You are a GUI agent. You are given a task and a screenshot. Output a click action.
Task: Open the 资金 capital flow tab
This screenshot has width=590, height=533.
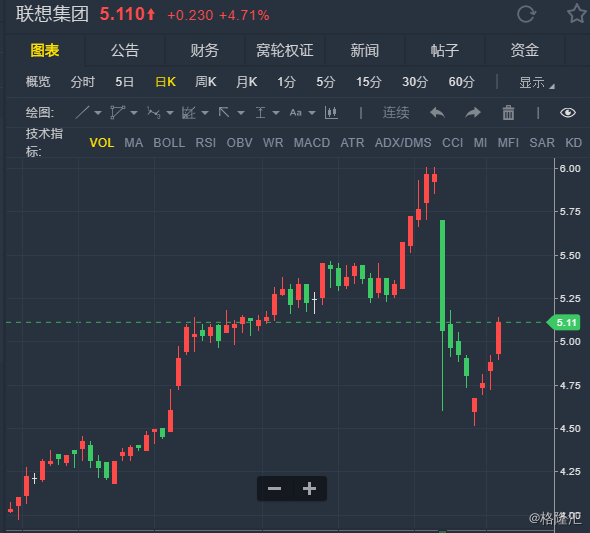tap(525, 50)
